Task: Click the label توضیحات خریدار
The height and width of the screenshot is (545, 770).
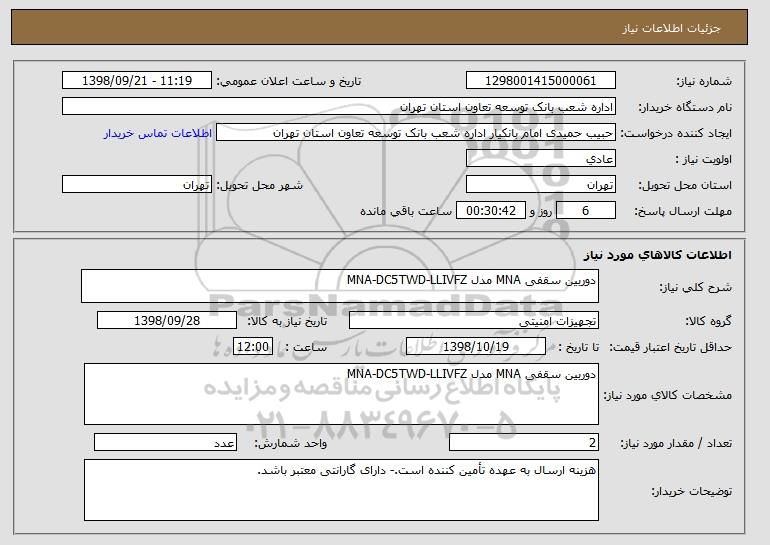Action: click(x=691, y=491)
